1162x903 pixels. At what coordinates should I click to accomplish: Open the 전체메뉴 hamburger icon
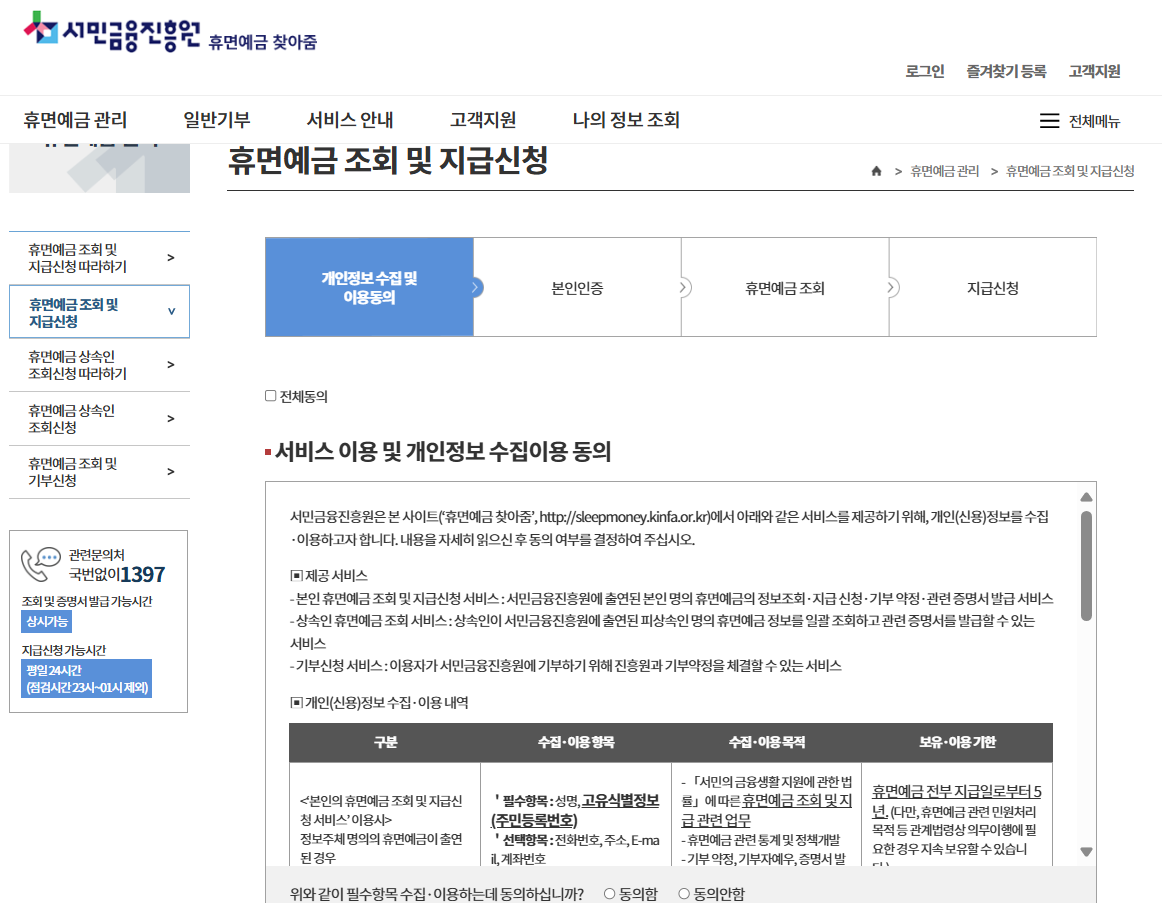coord(1049,120)
